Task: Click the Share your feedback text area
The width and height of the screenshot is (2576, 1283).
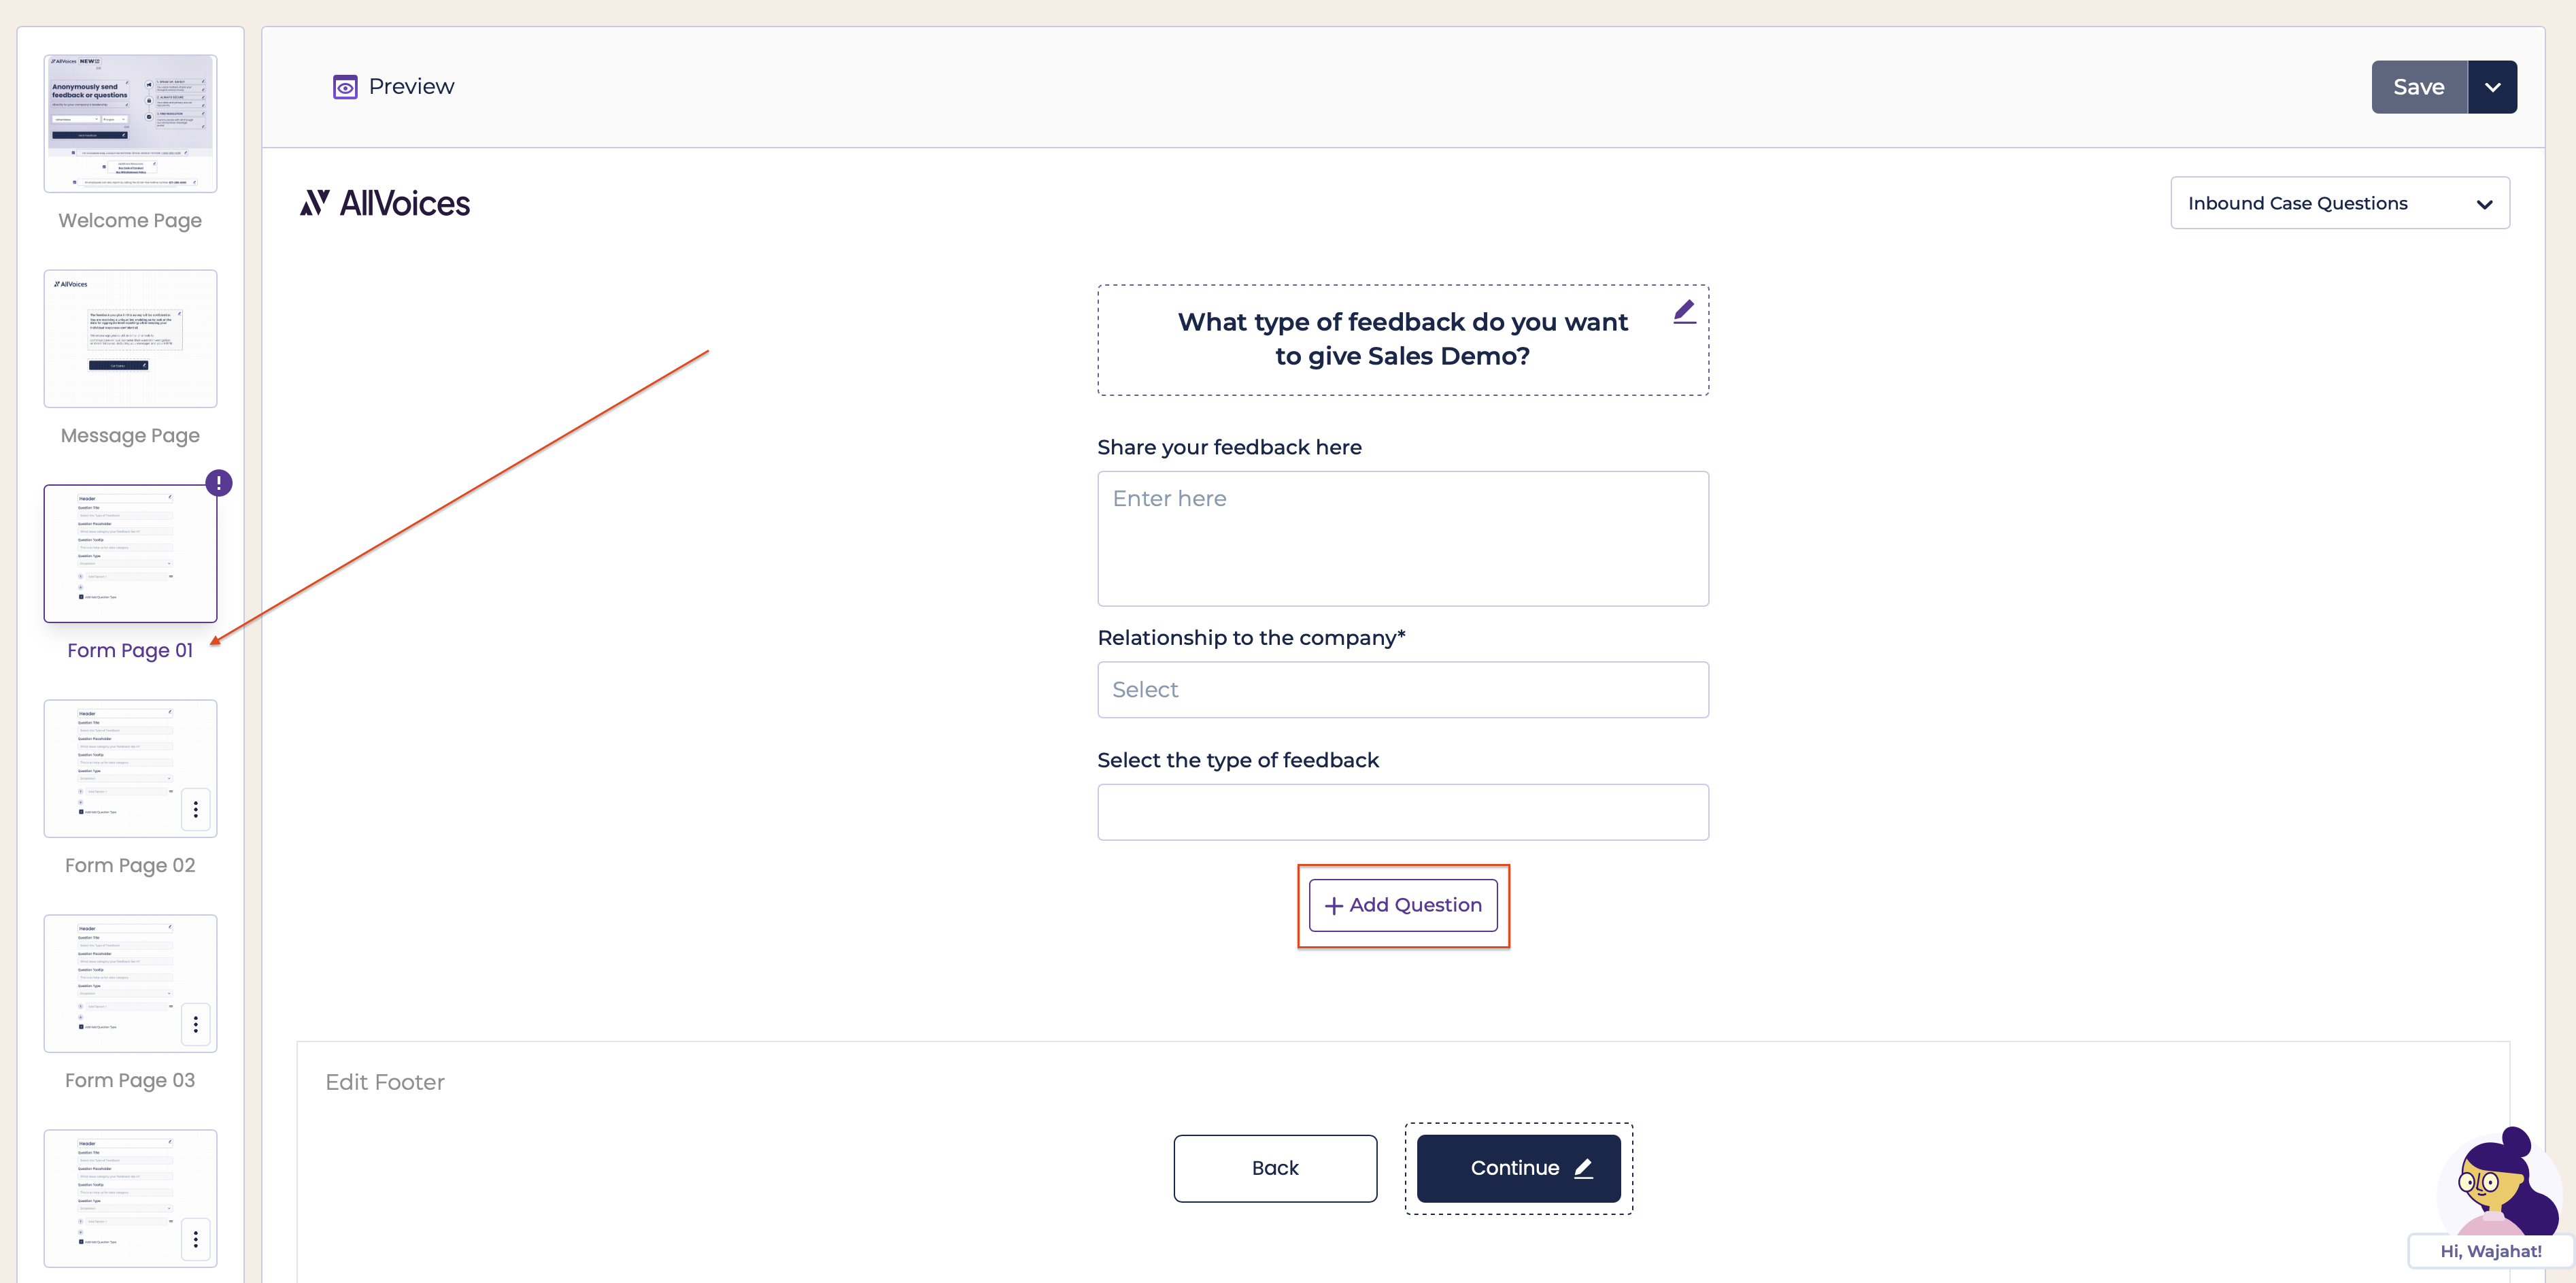Action: 1402,538
